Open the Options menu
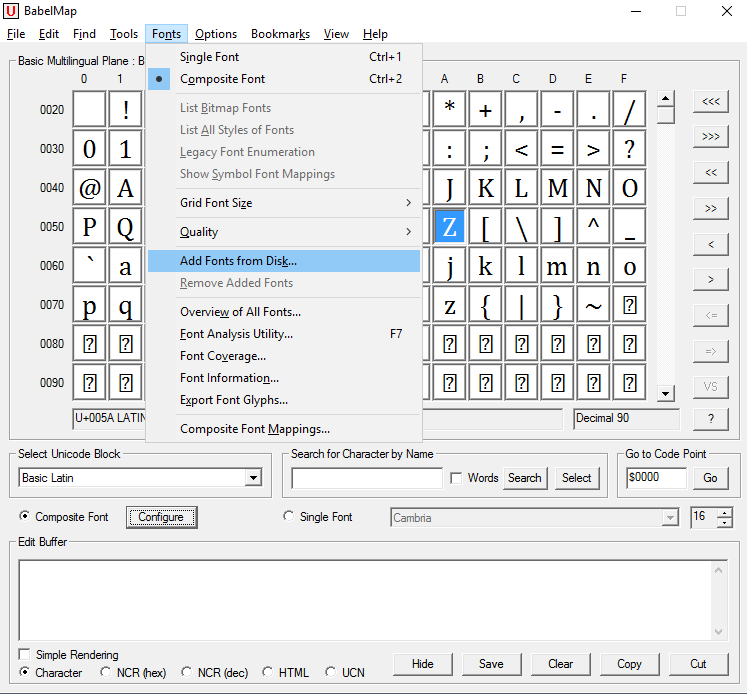This screenshot has height=694, width=747. 216,34
